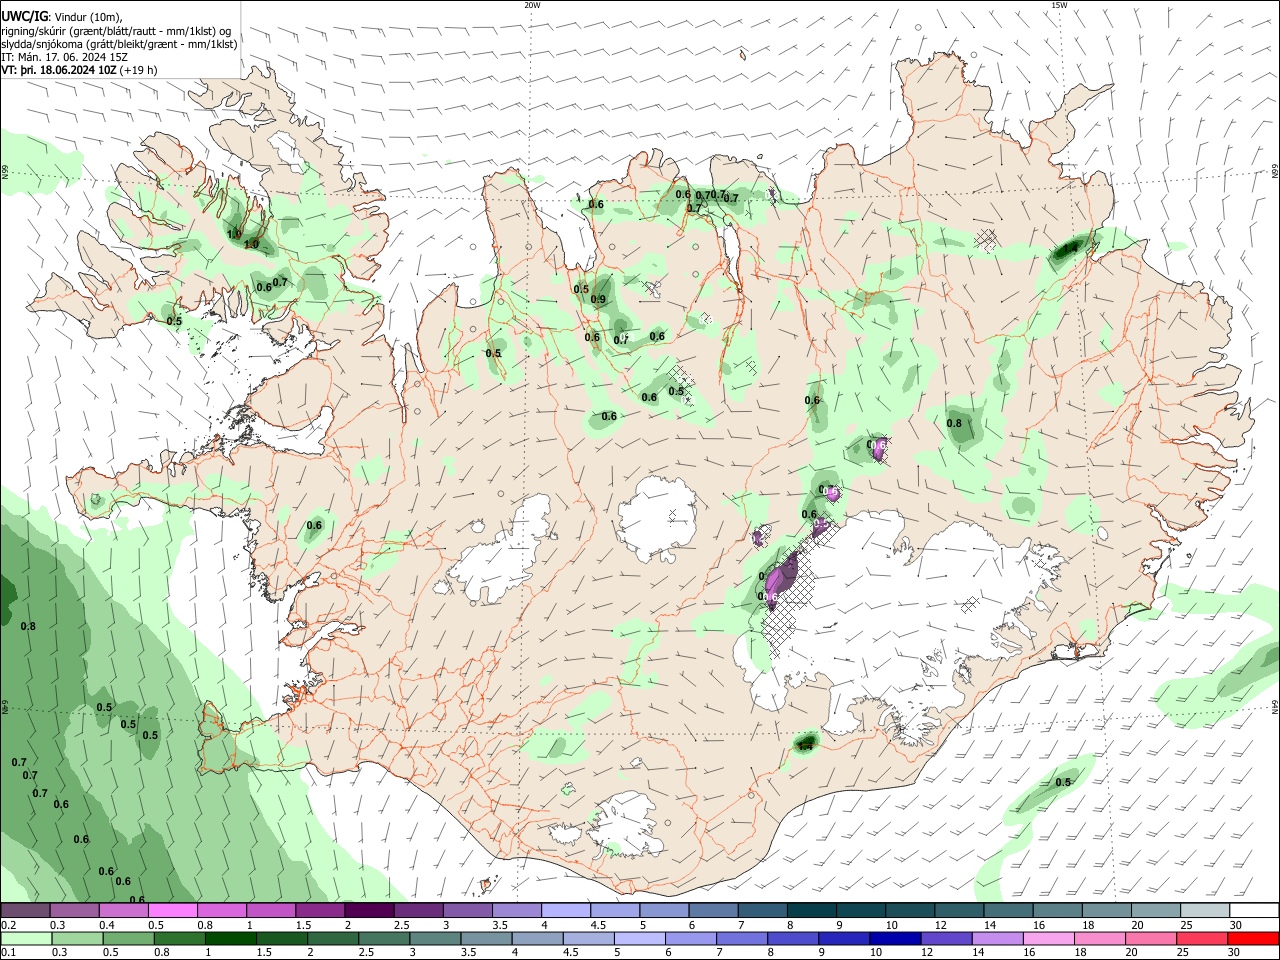Image resolution: width=1280 pixels, height=960 pixels.
Task: Click the 0.9 precipitation value in the north
Action: [598, 300]
